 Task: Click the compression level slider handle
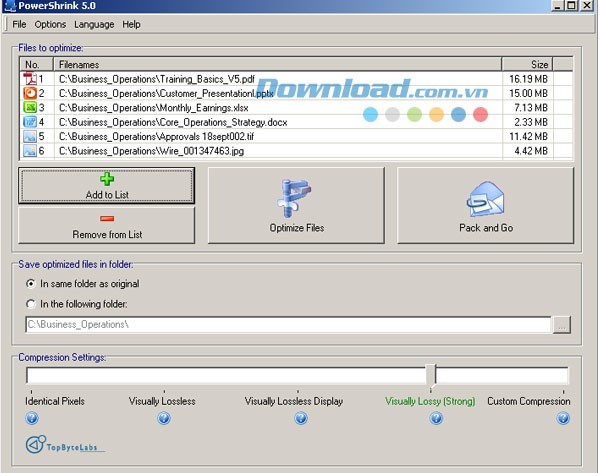coord(431,376)
